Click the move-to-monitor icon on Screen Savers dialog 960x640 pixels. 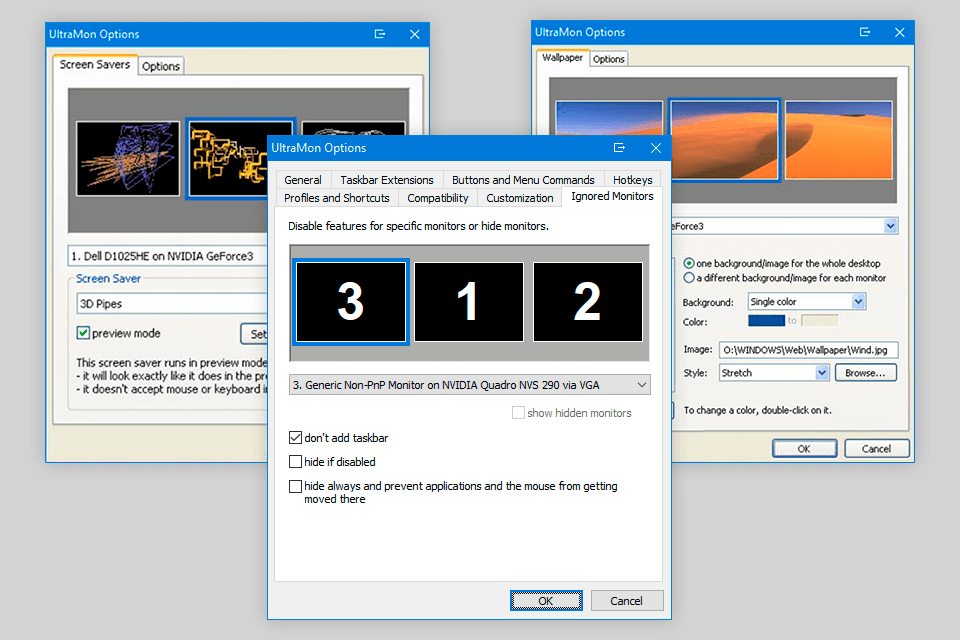tap(379, 33)
